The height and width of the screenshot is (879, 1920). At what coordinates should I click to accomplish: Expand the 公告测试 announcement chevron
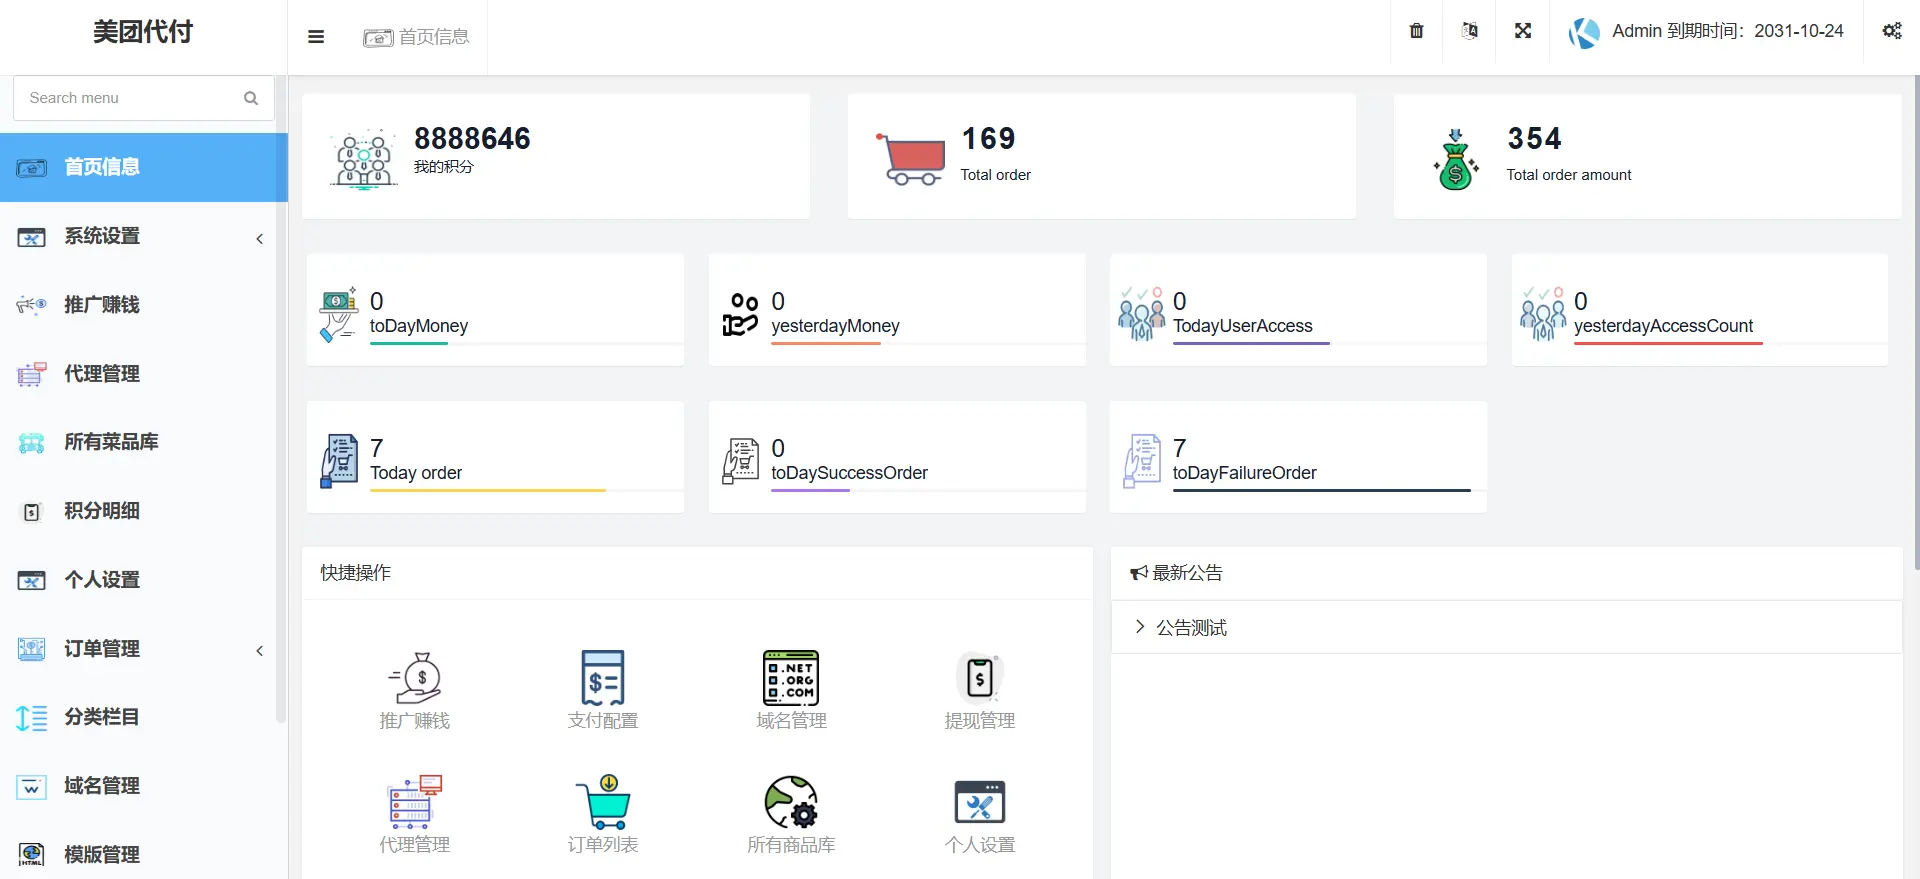pyautogui.click(x=1139, y=627)
